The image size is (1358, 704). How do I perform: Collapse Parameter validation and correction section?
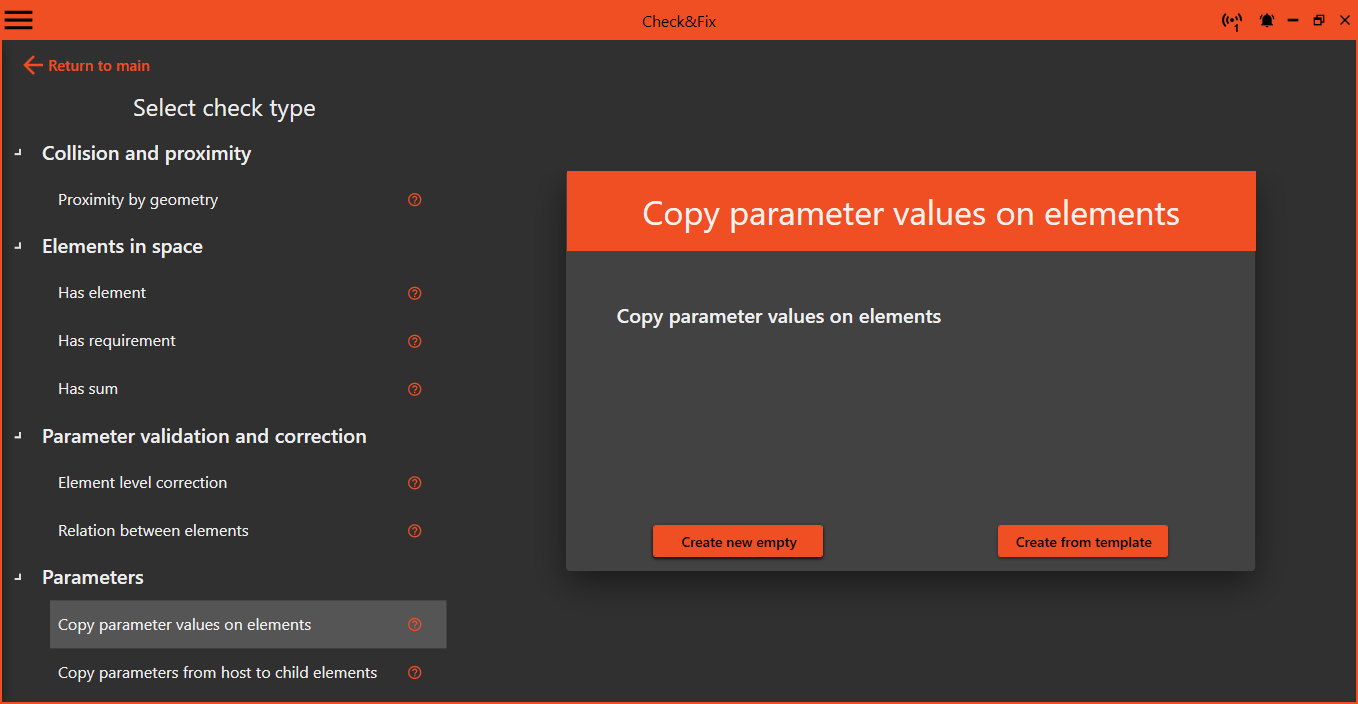18,436
